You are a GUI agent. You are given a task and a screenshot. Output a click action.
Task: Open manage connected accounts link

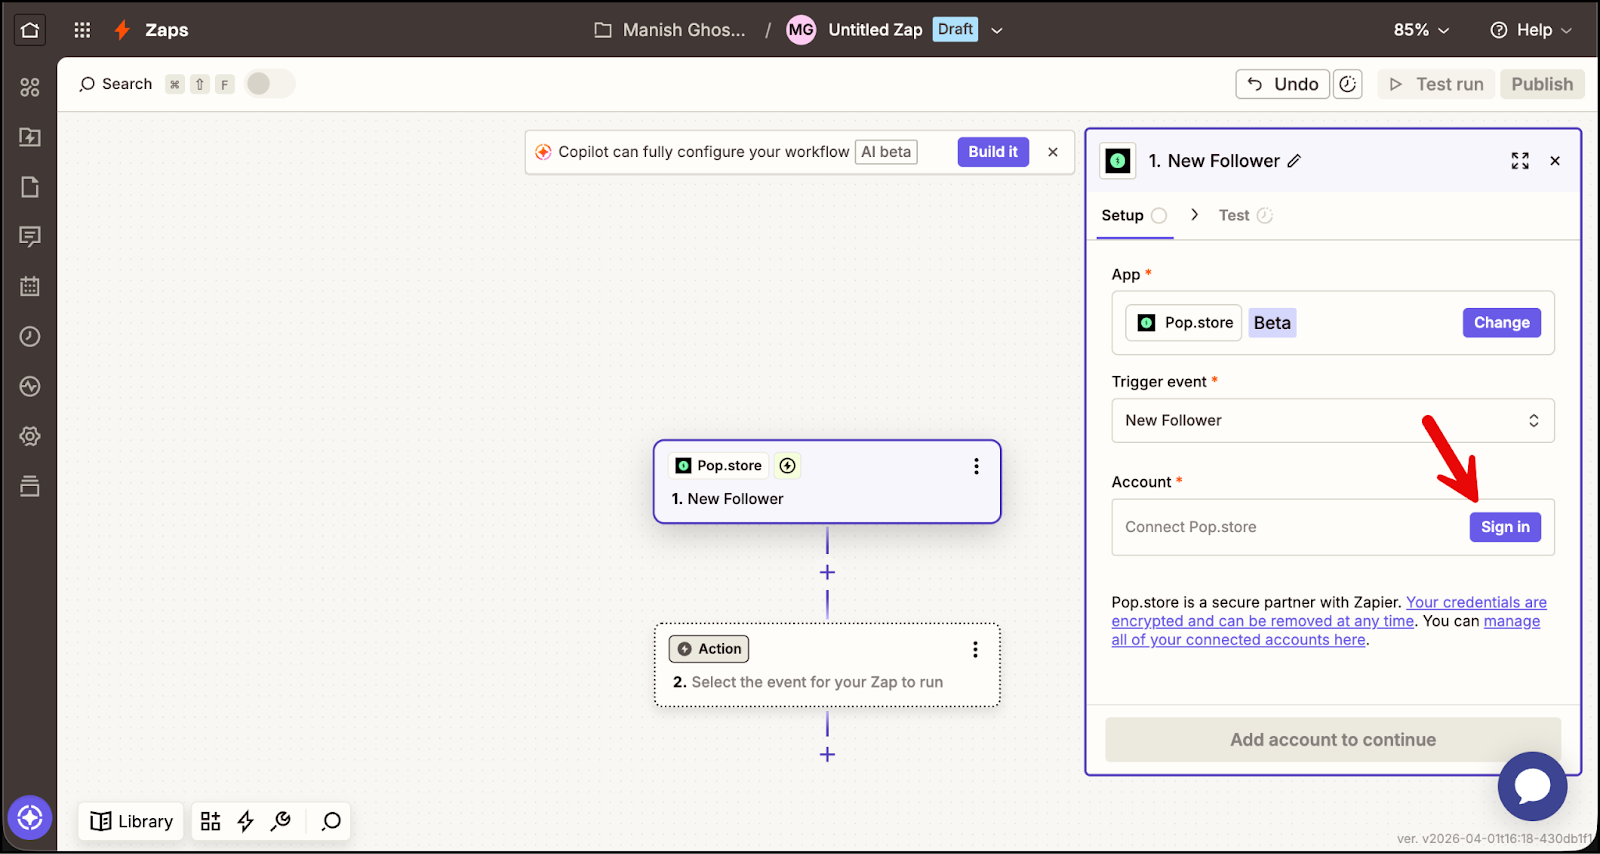[1238, 640]
